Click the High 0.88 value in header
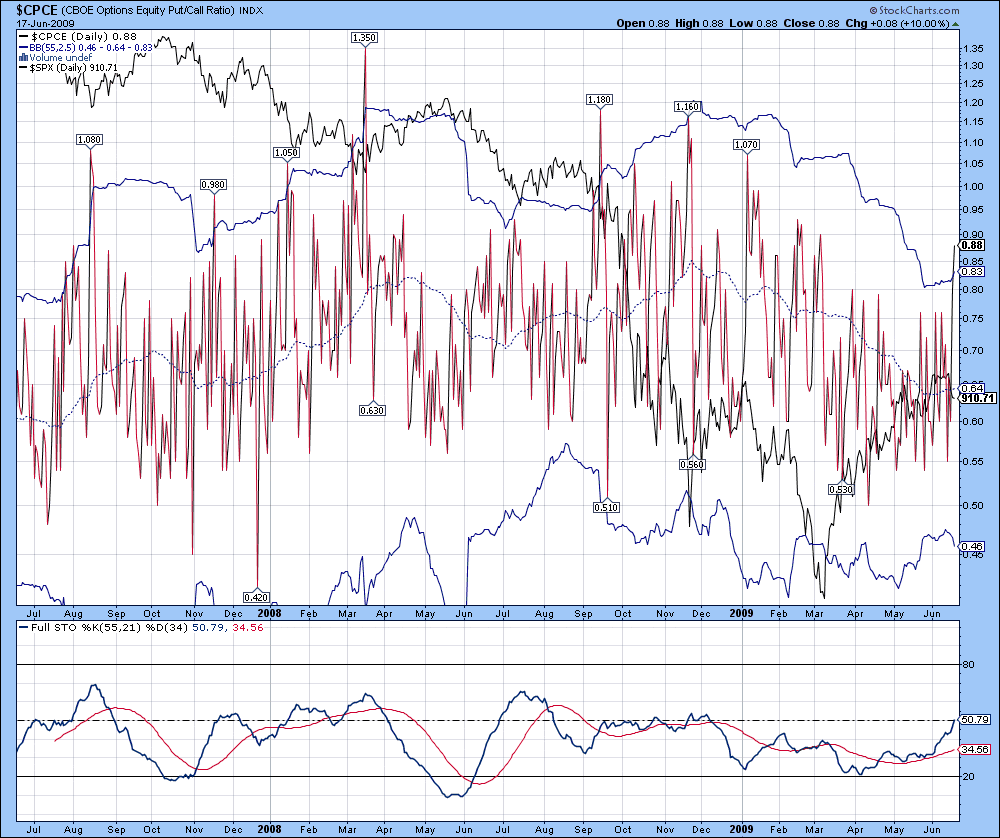 (699, 23)
